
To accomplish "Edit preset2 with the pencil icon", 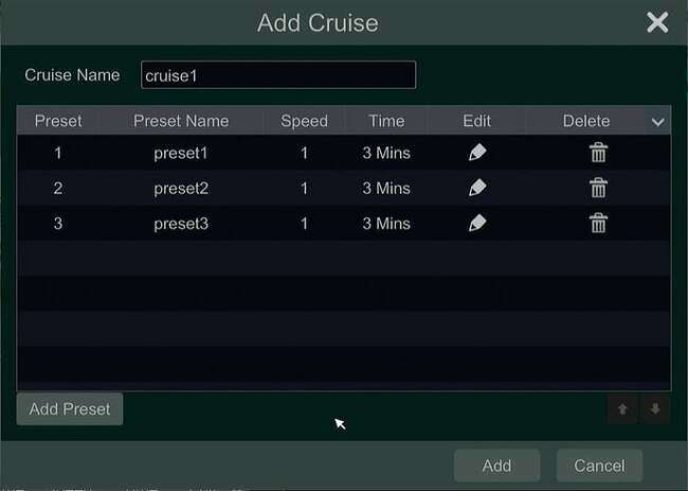I will (477, 188).
